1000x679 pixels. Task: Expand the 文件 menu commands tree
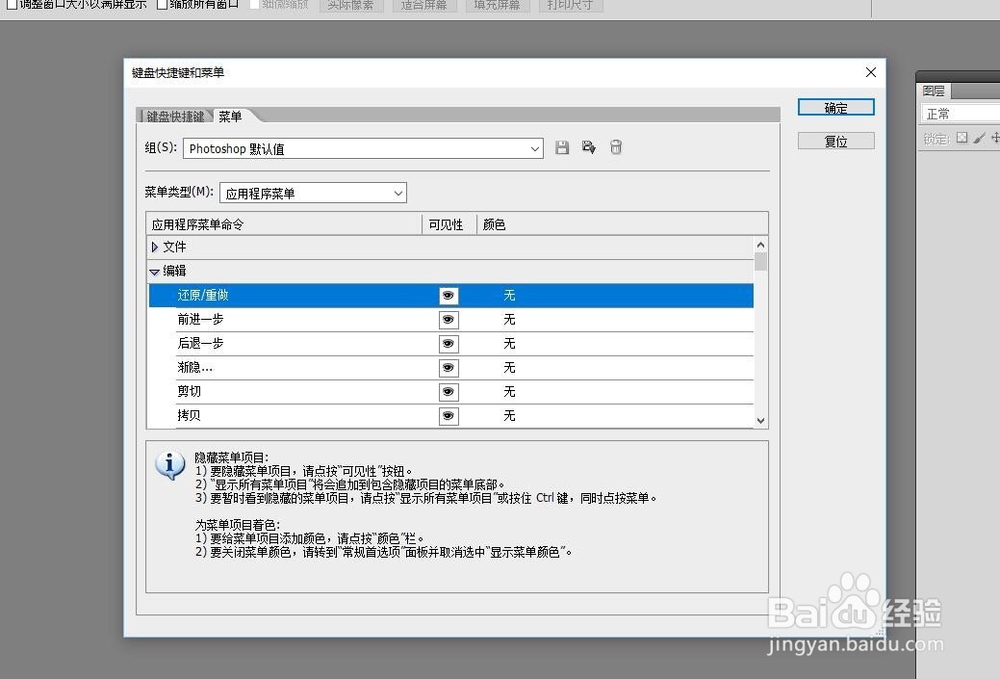pyautogui.click(x=154, y=246)
